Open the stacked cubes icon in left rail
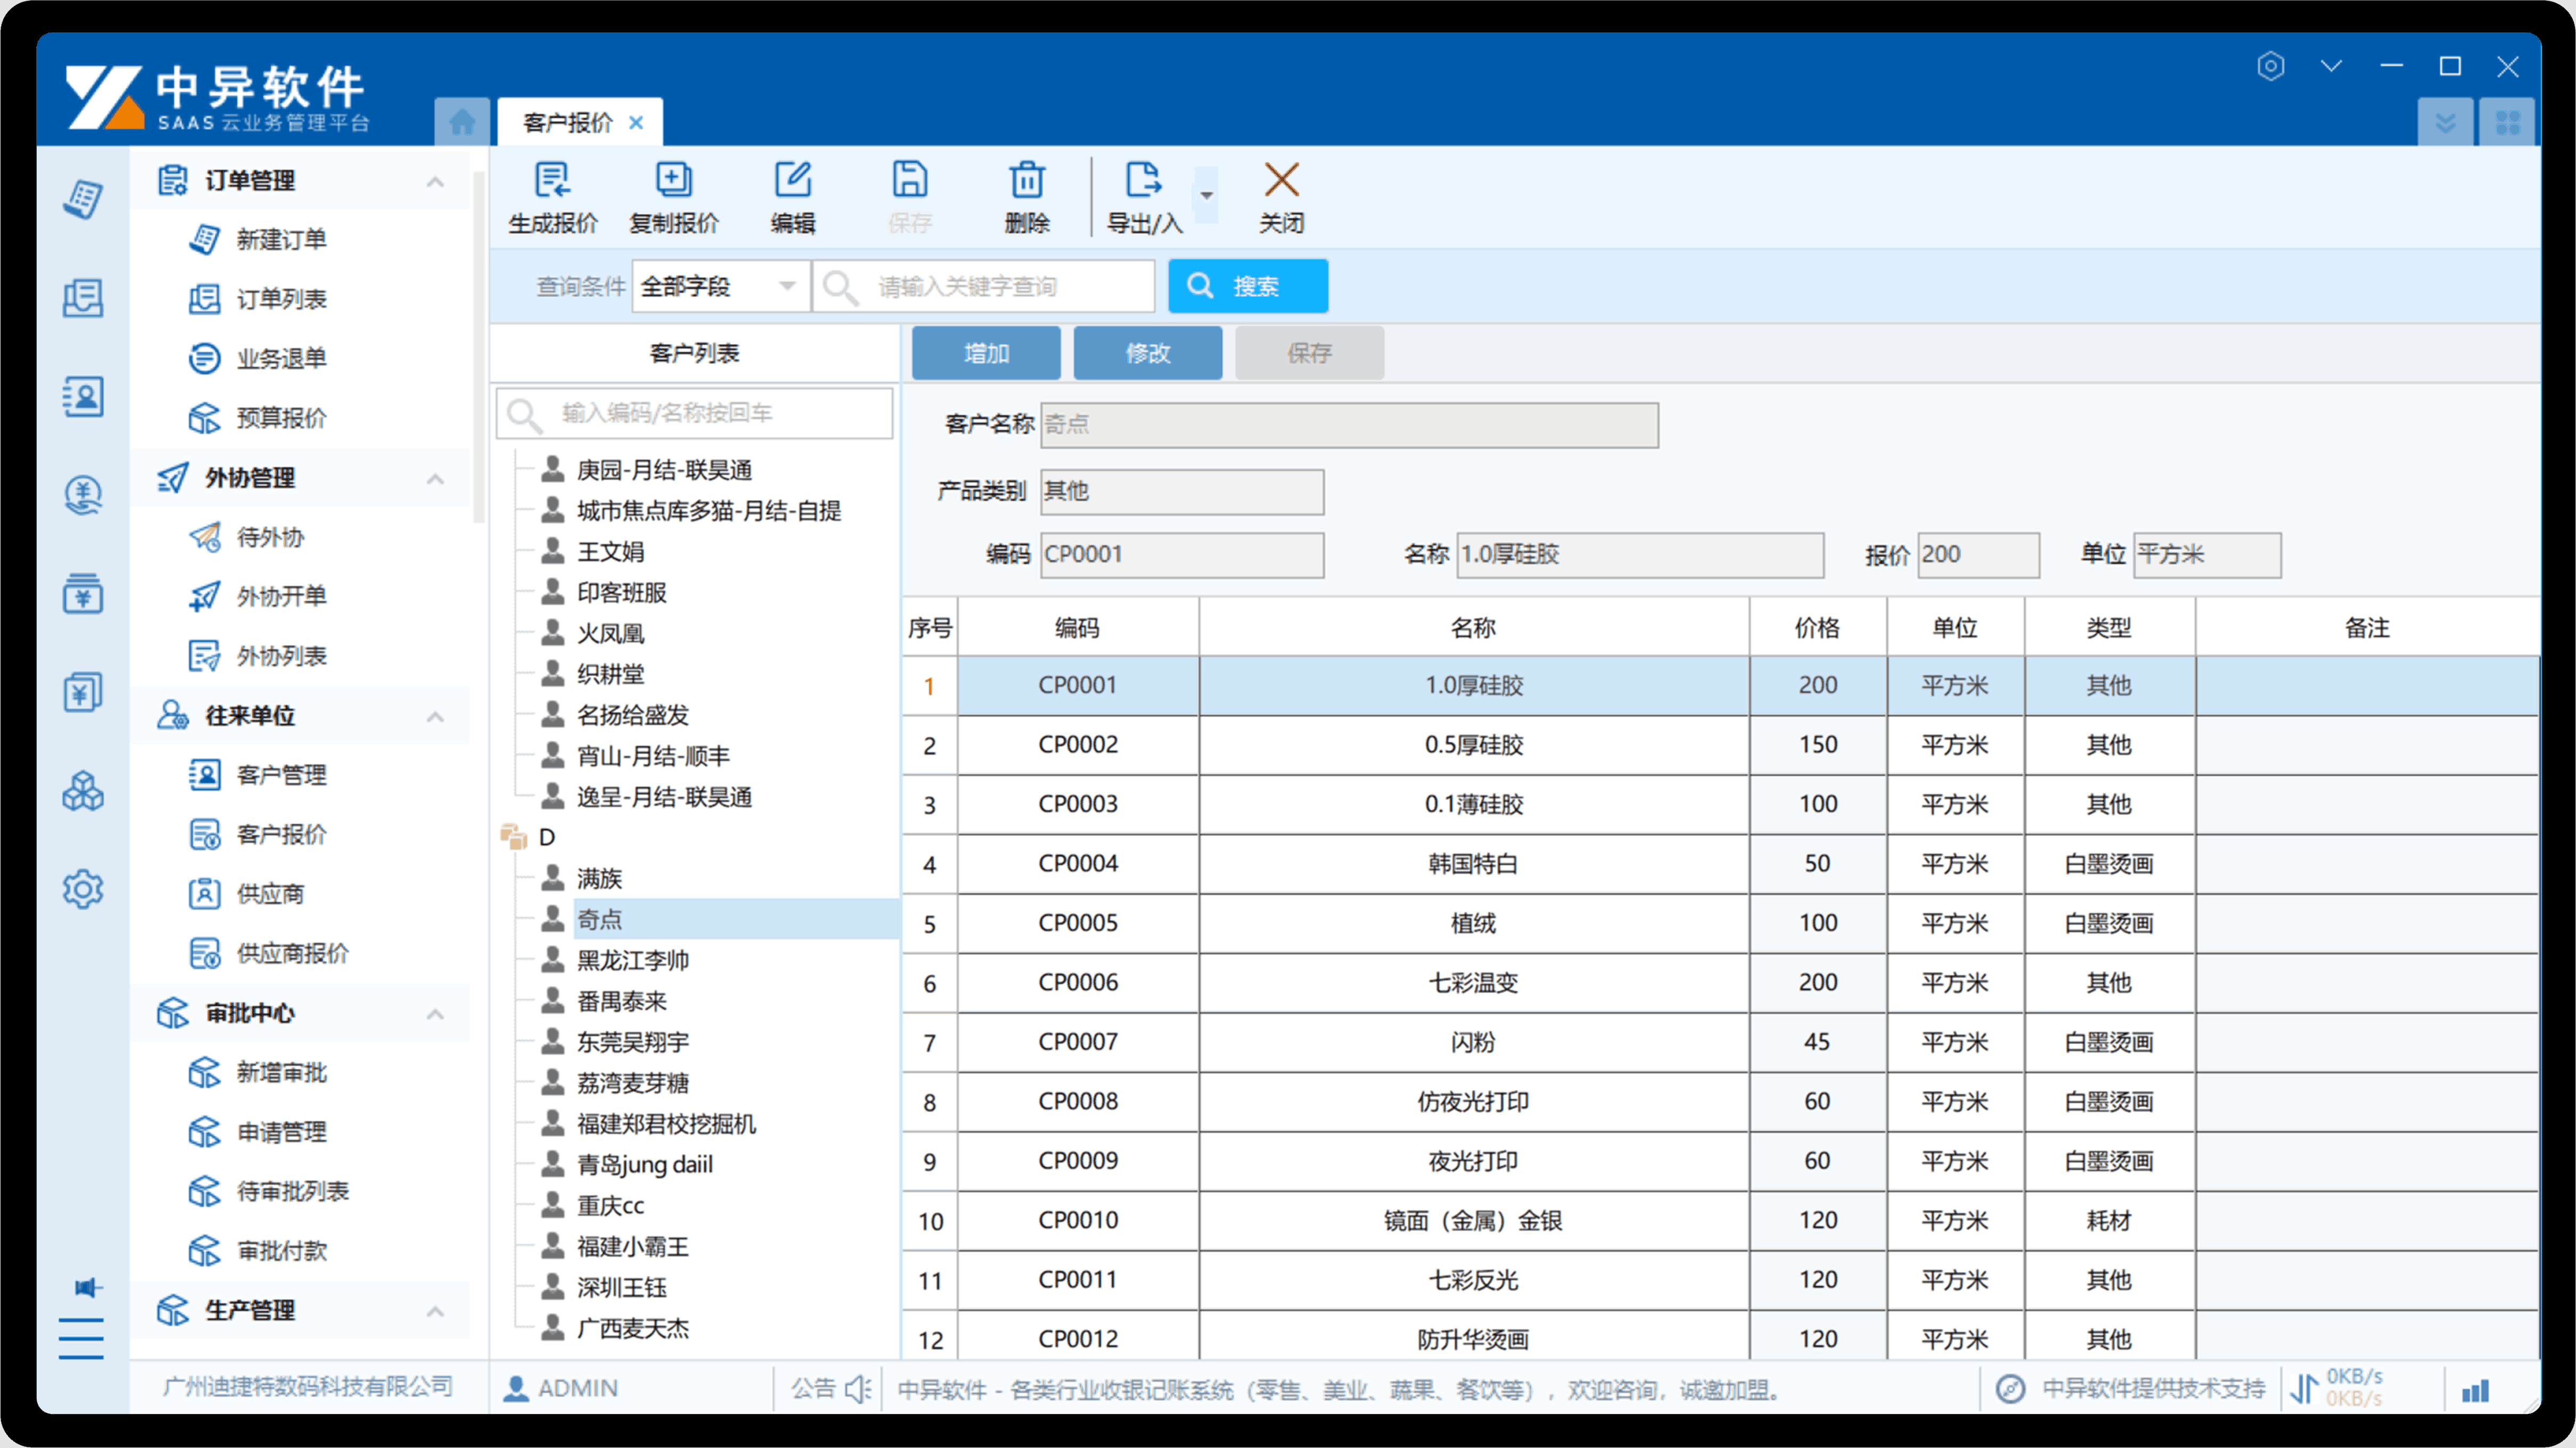This screenshot has height=1448, width=2576. point(83,791)
